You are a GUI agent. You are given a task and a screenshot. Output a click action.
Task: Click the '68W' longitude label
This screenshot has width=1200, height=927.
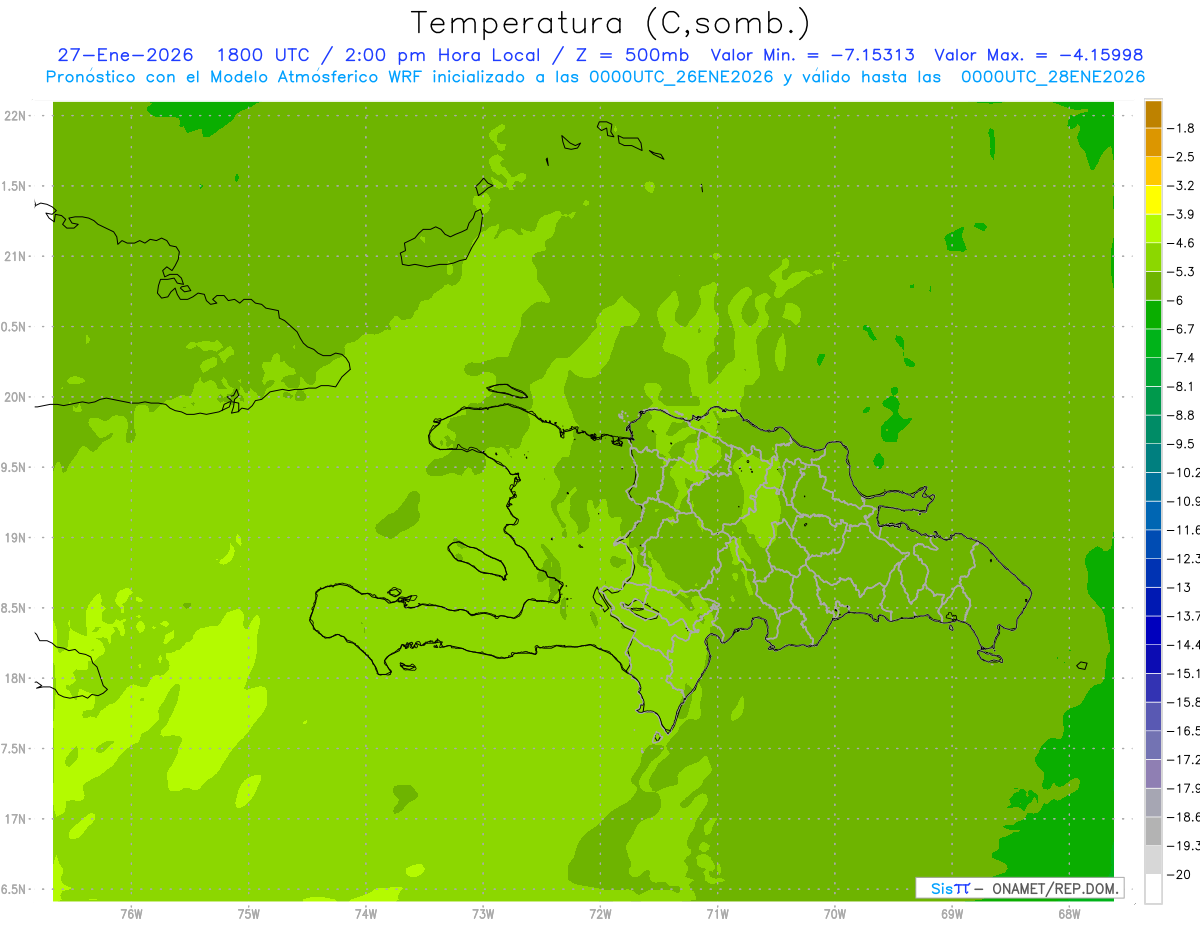point(1069,913)
